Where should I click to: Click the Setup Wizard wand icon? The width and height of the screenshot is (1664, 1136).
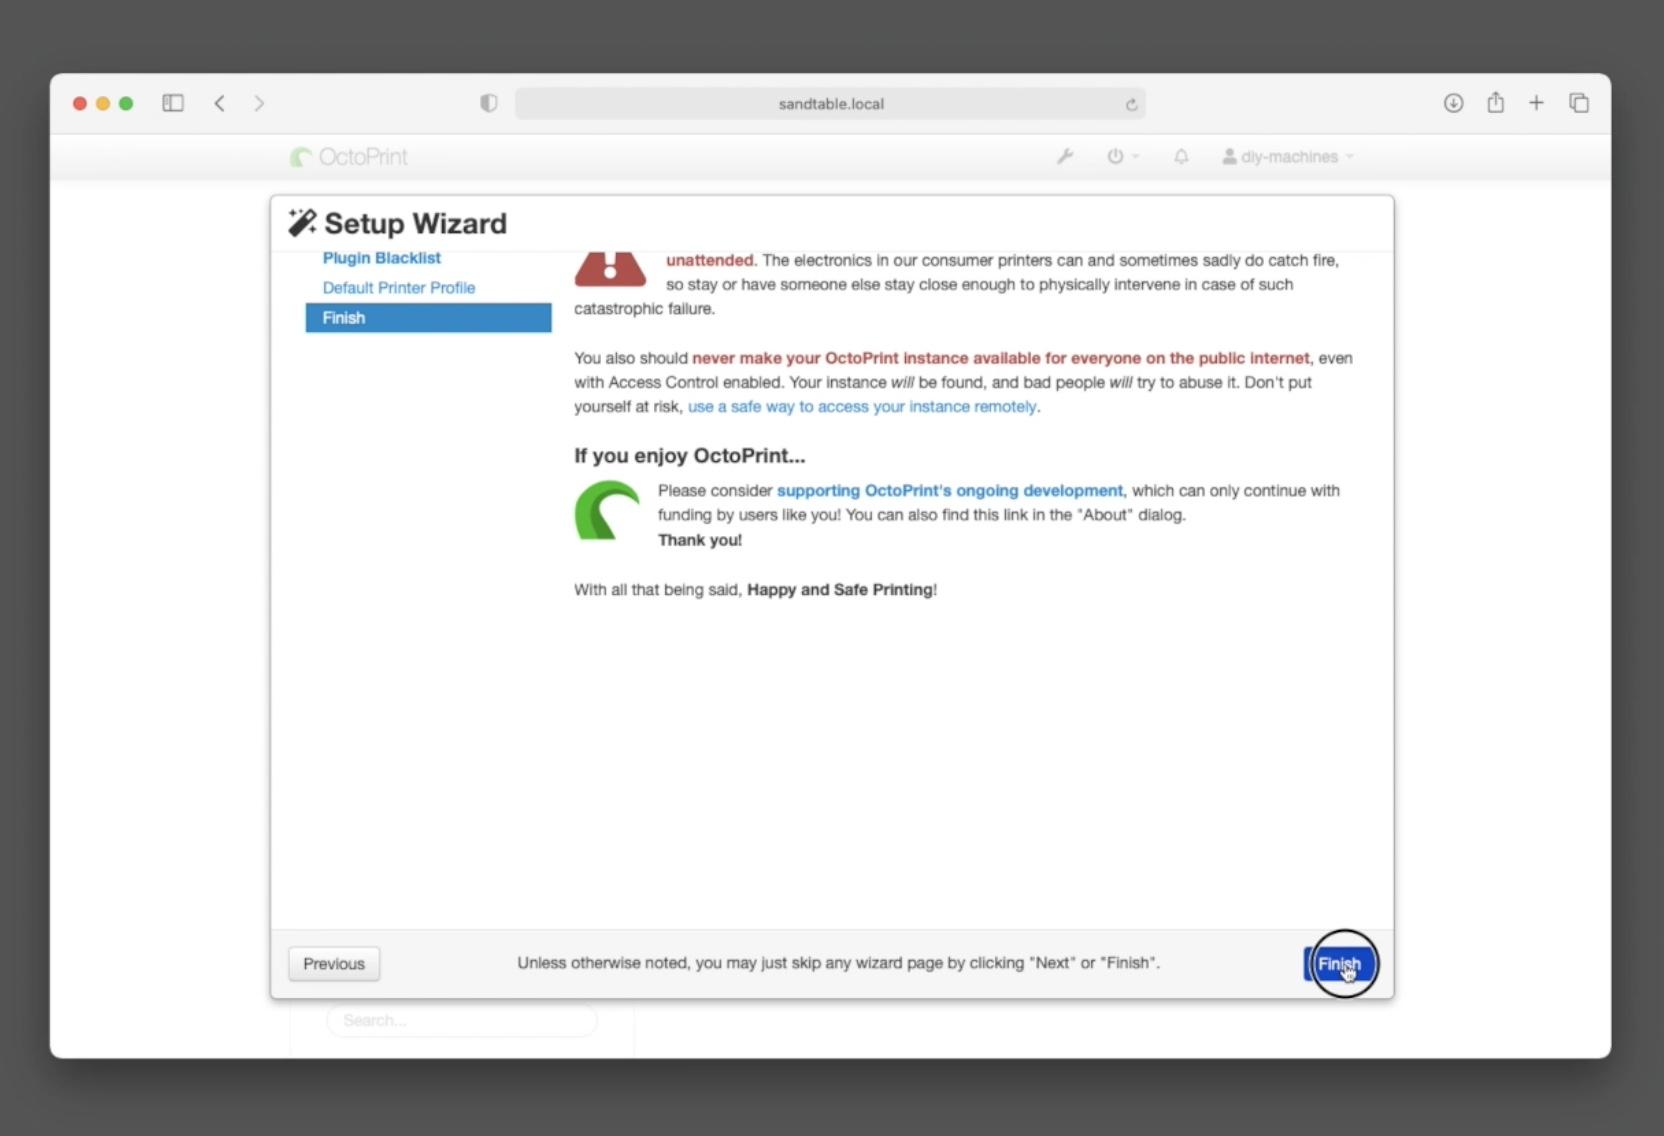point(302,223)
